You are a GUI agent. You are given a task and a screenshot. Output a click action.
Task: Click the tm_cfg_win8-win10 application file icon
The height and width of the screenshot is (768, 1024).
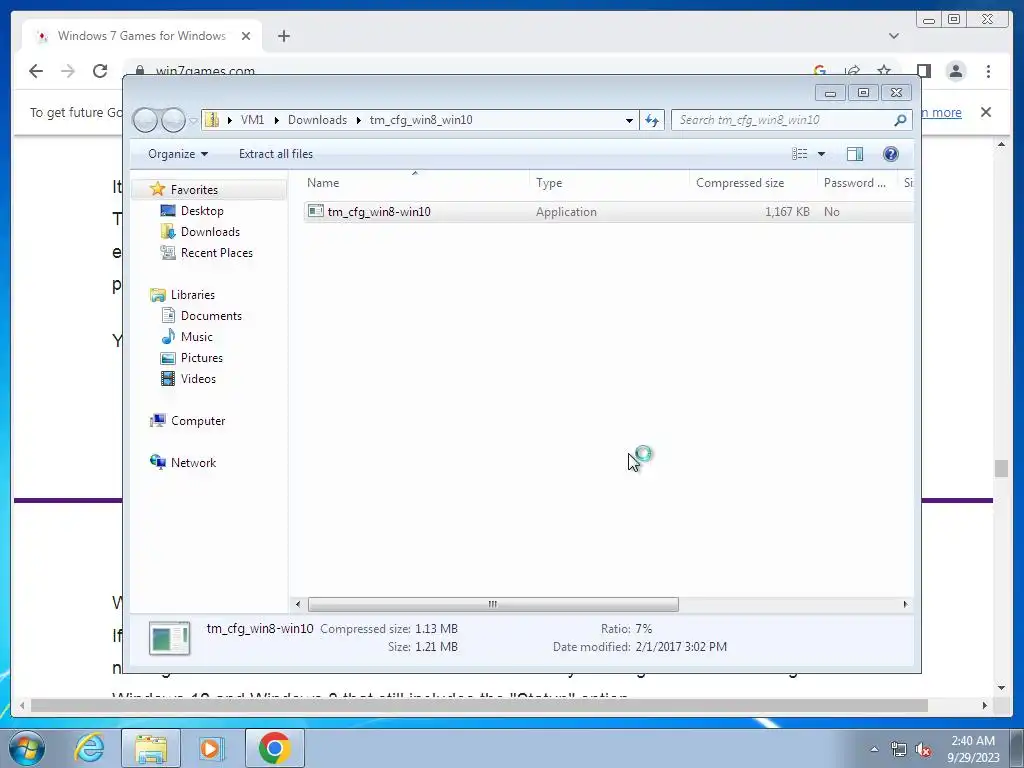(x=315, y=211)
